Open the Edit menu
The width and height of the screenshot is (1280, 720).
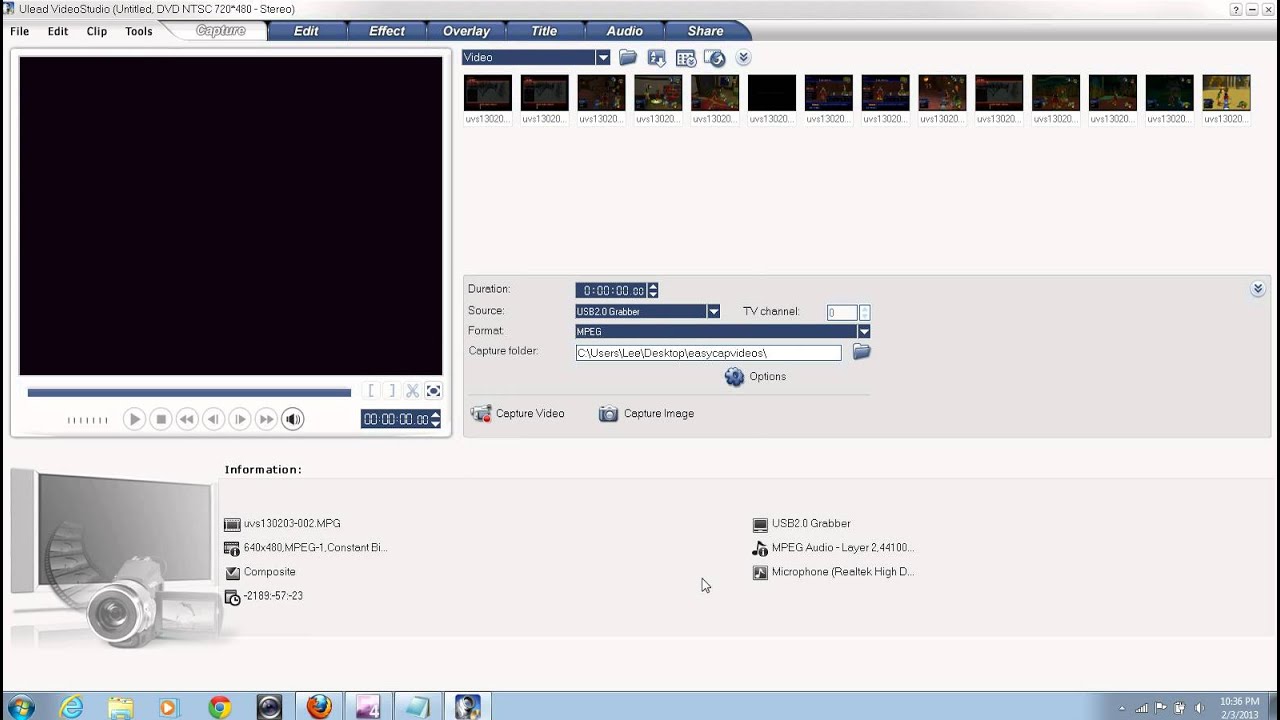click(x=58, y=31)
